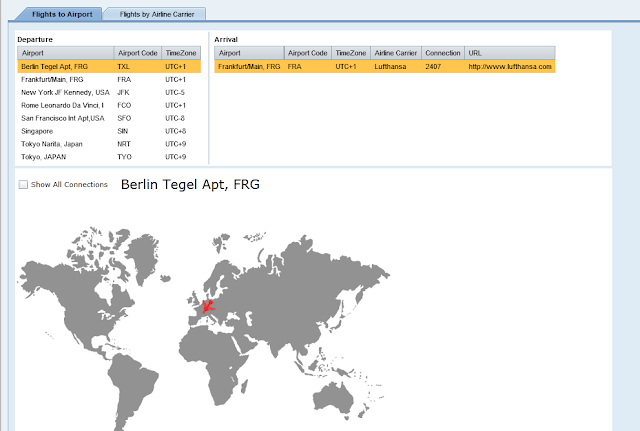
Task: Click Arrival table TimeZone column header
Action: [351, 53]
